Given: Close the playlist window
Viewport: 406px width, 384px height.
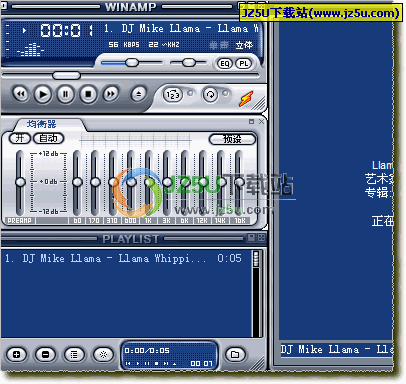Looking at the screenshot, I should (x=261, y=238).
